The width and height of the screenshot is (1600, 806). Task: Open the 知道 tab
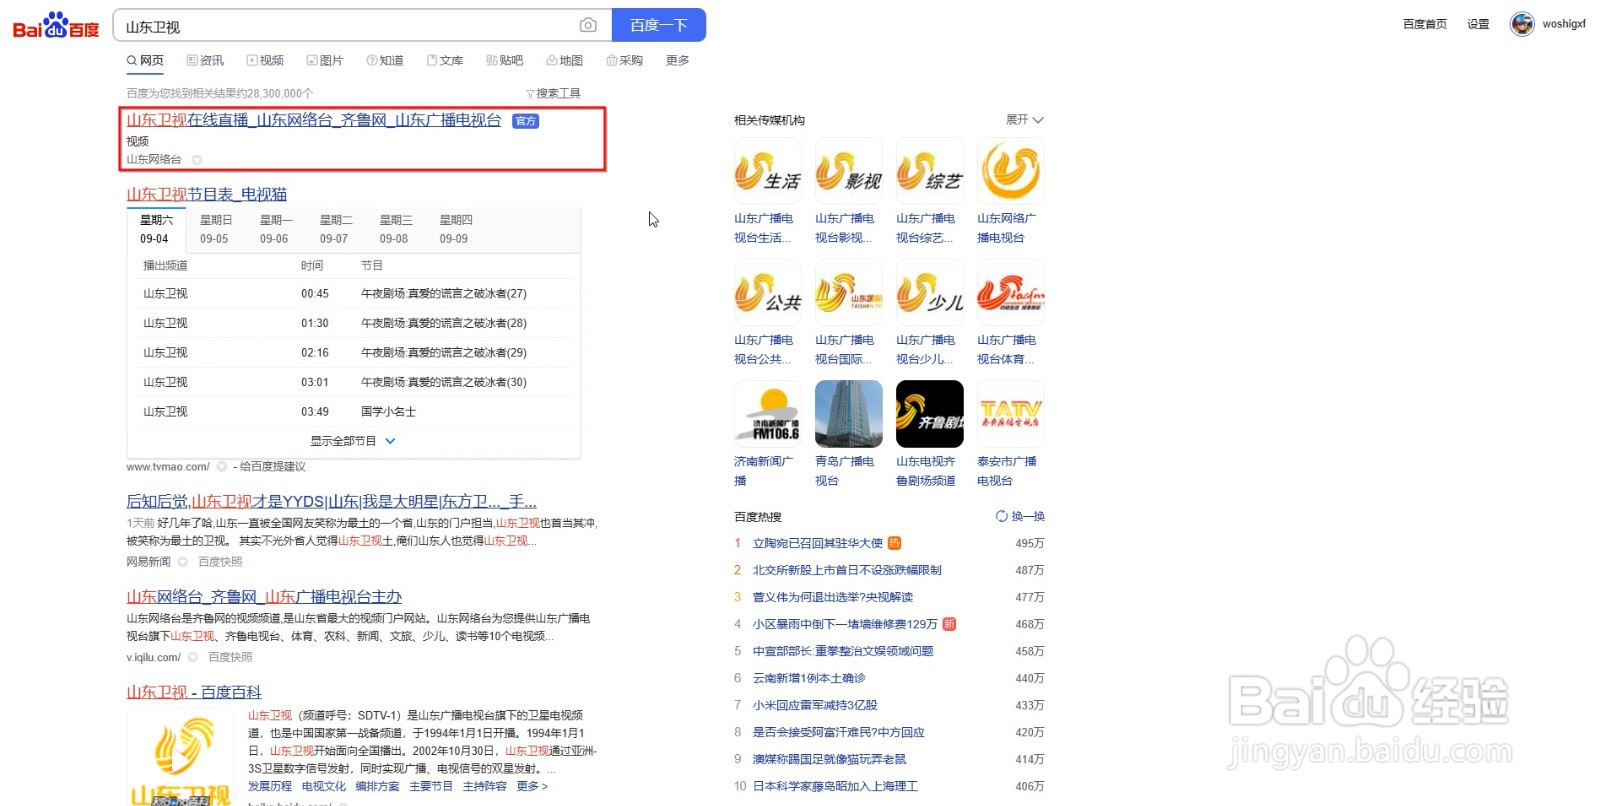(x=385, y=60)
